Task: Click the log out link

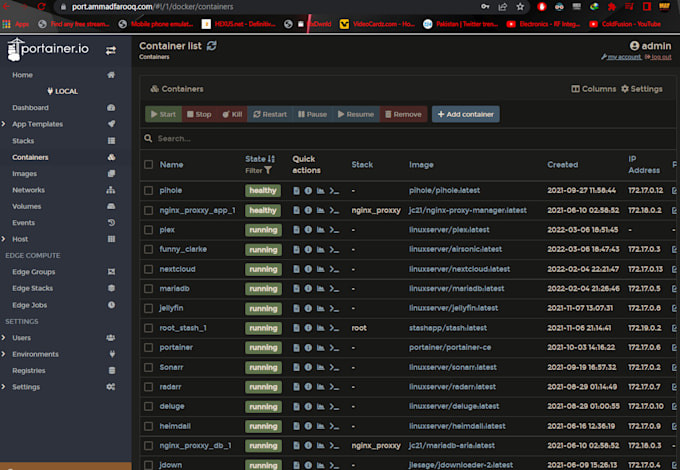Action: click(658, 57)
